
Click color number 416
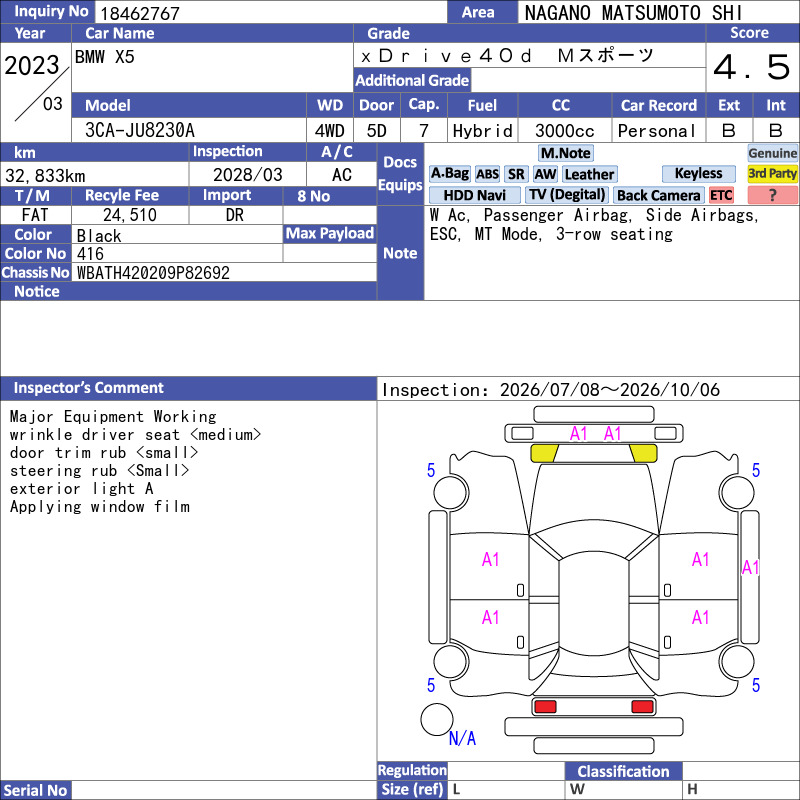click(90, 254)
